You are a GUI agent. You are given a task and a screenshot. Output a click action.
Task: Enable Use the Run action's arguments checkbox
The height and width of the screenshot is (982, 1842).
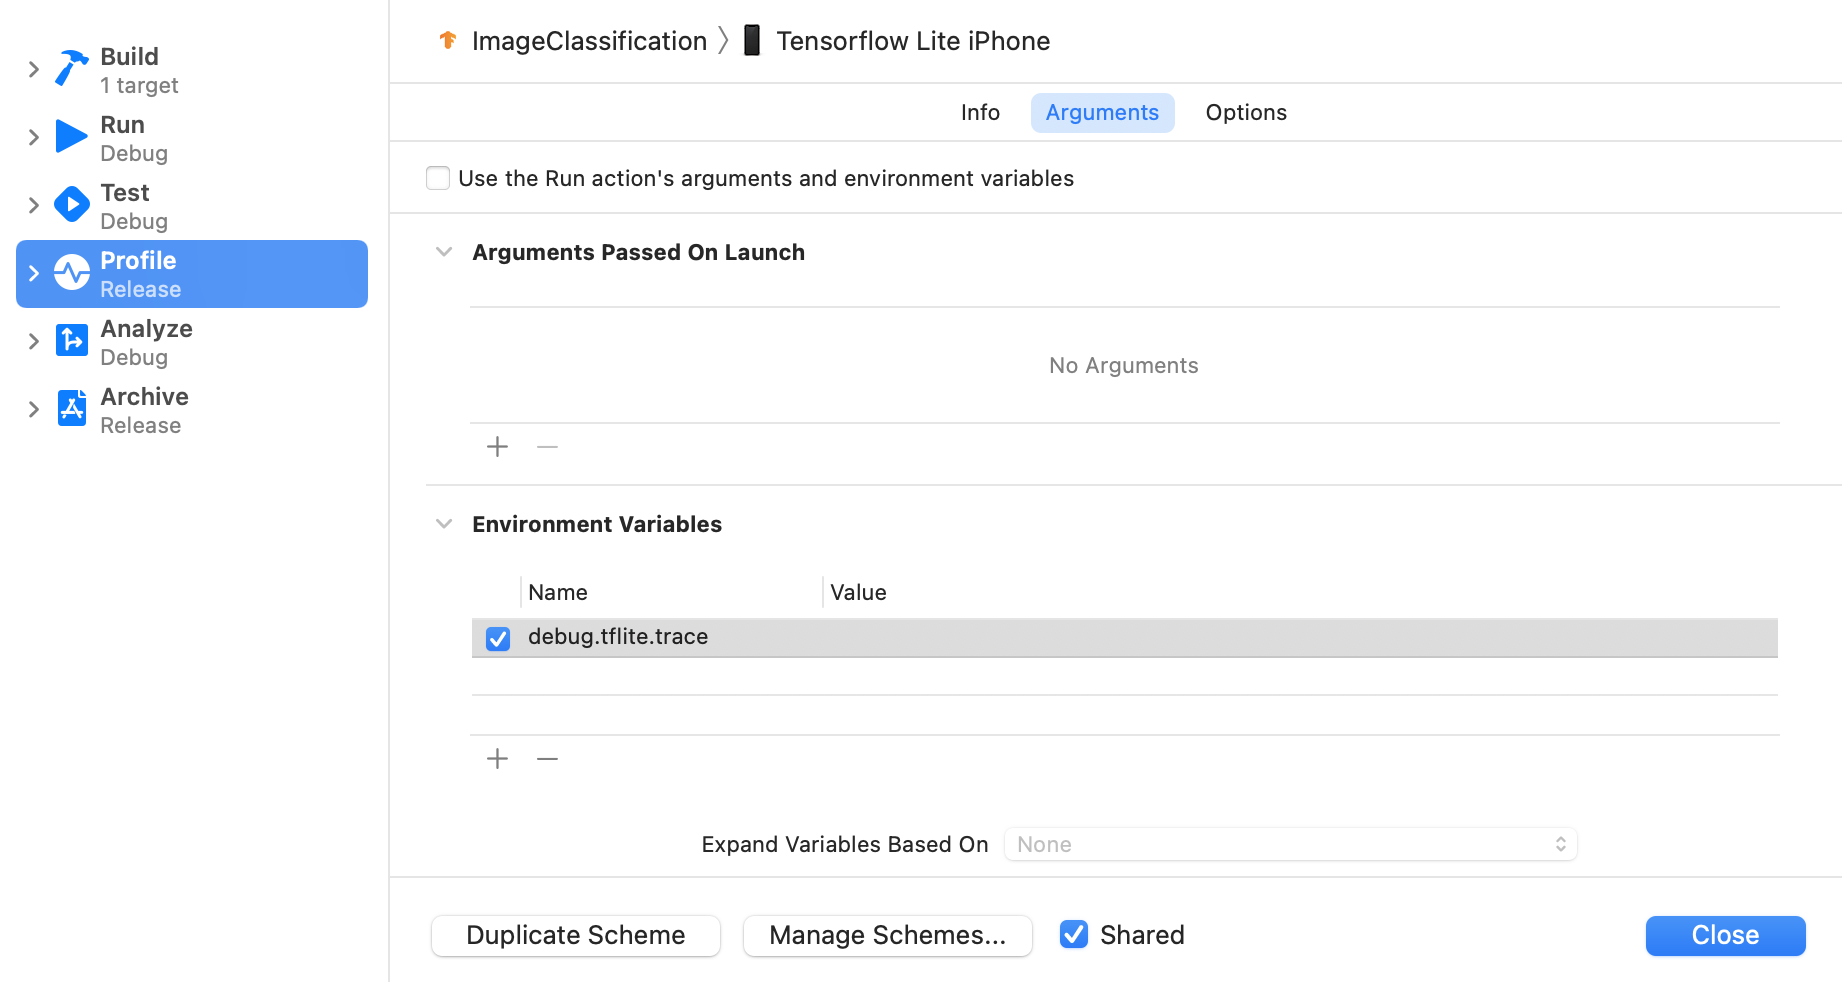pyautogui.click(x=437, y=177)
